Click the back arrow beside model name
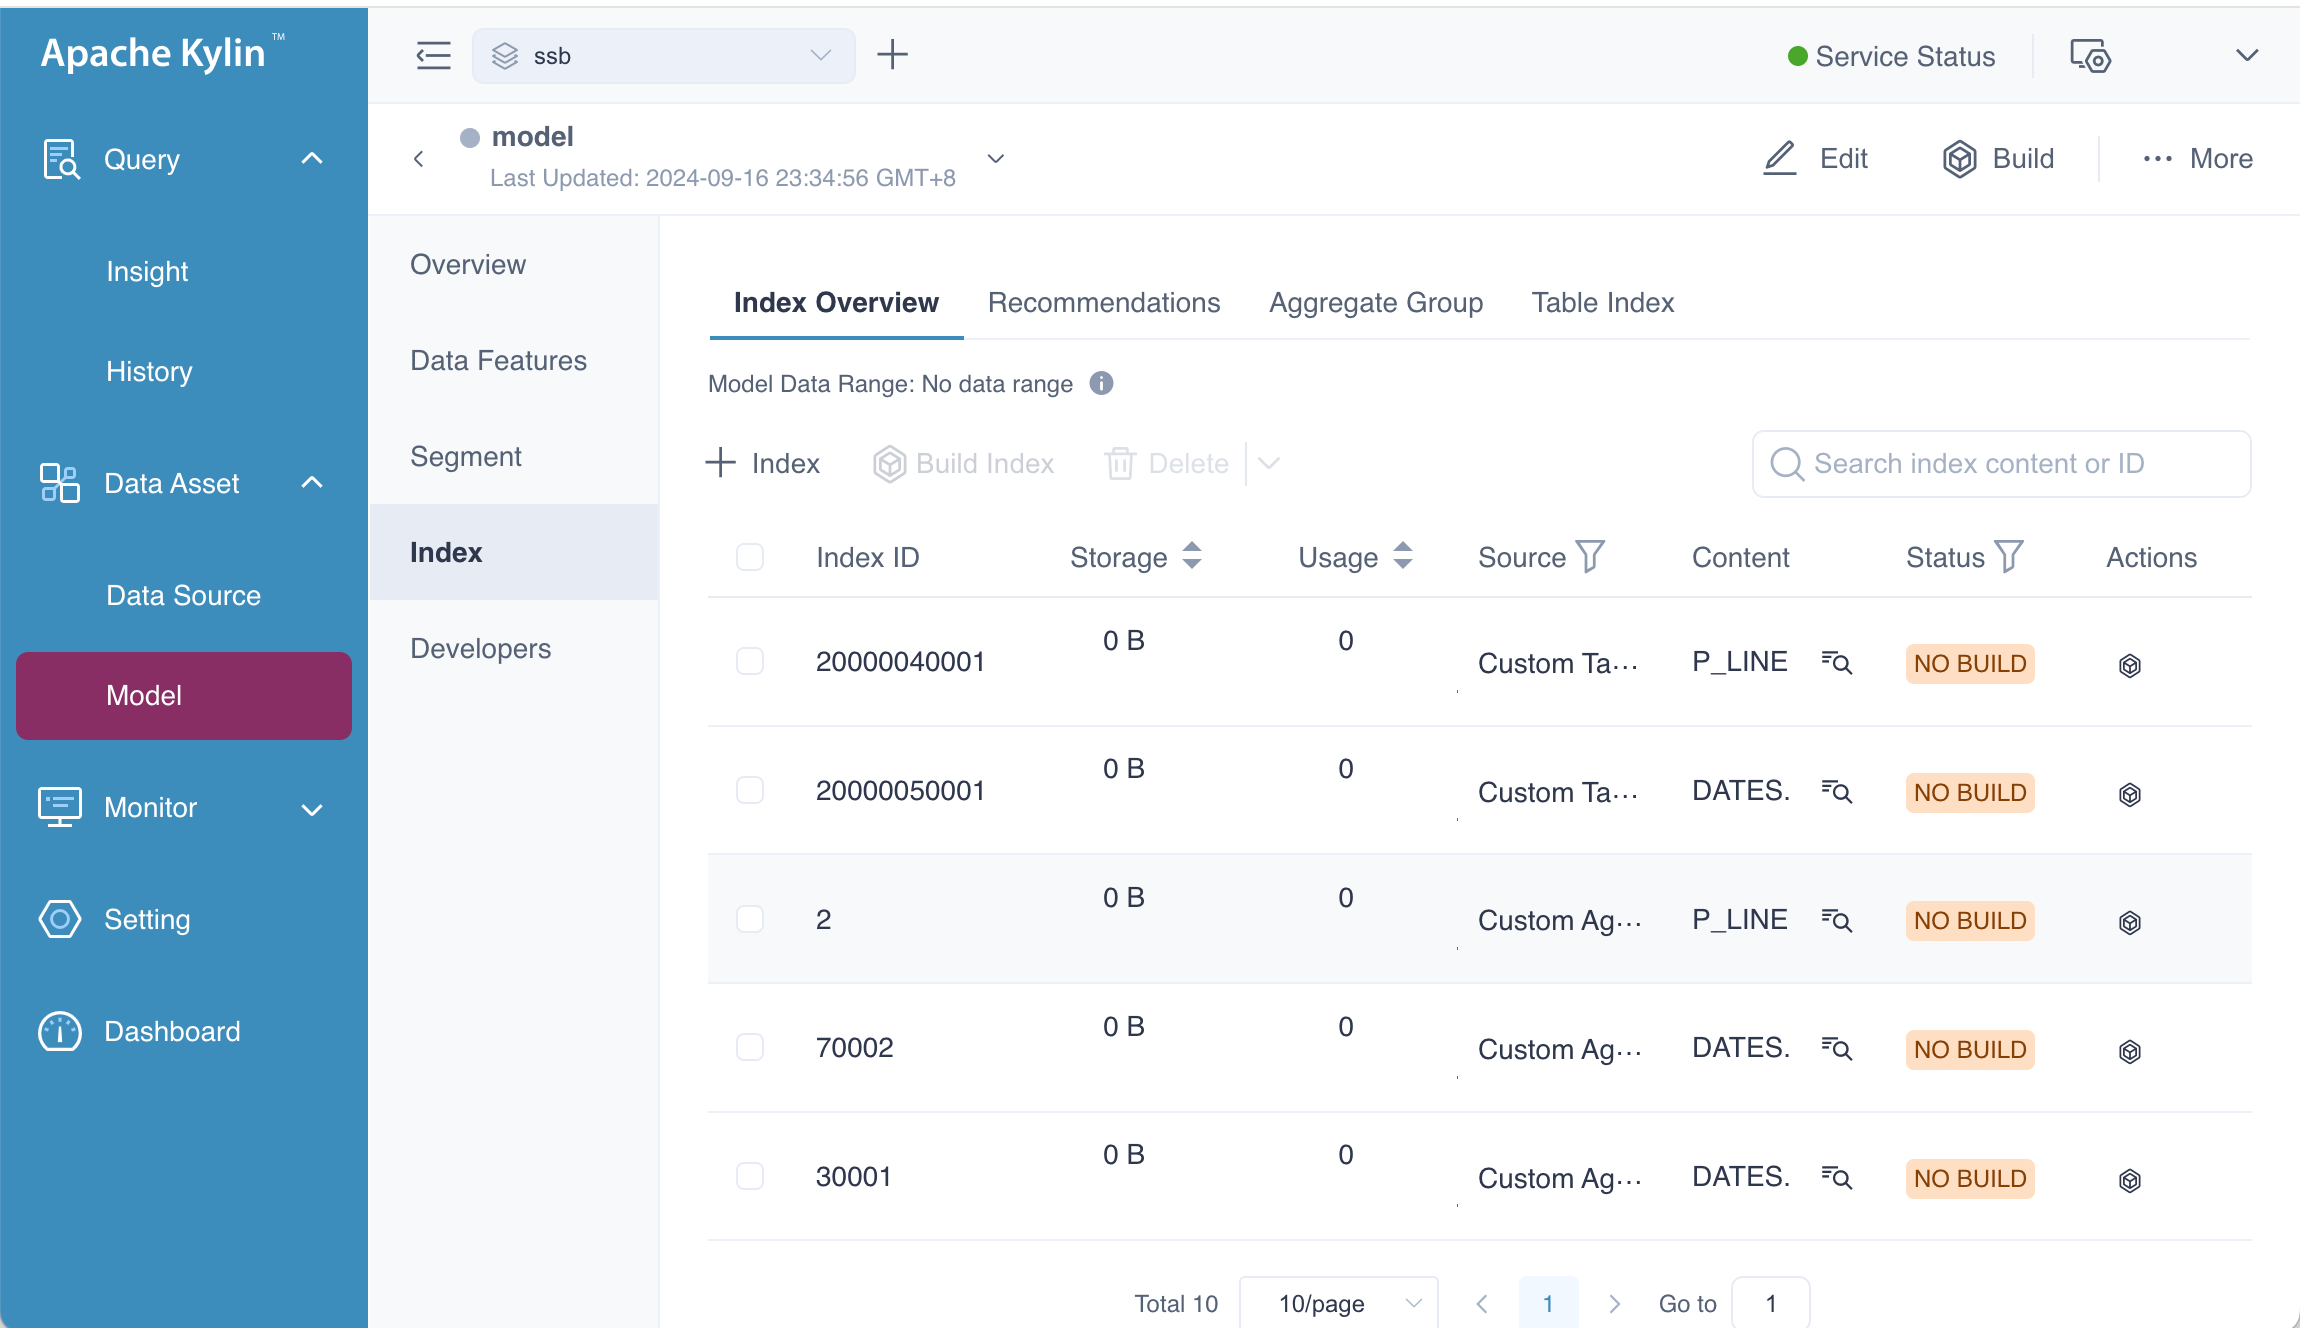 419,159
